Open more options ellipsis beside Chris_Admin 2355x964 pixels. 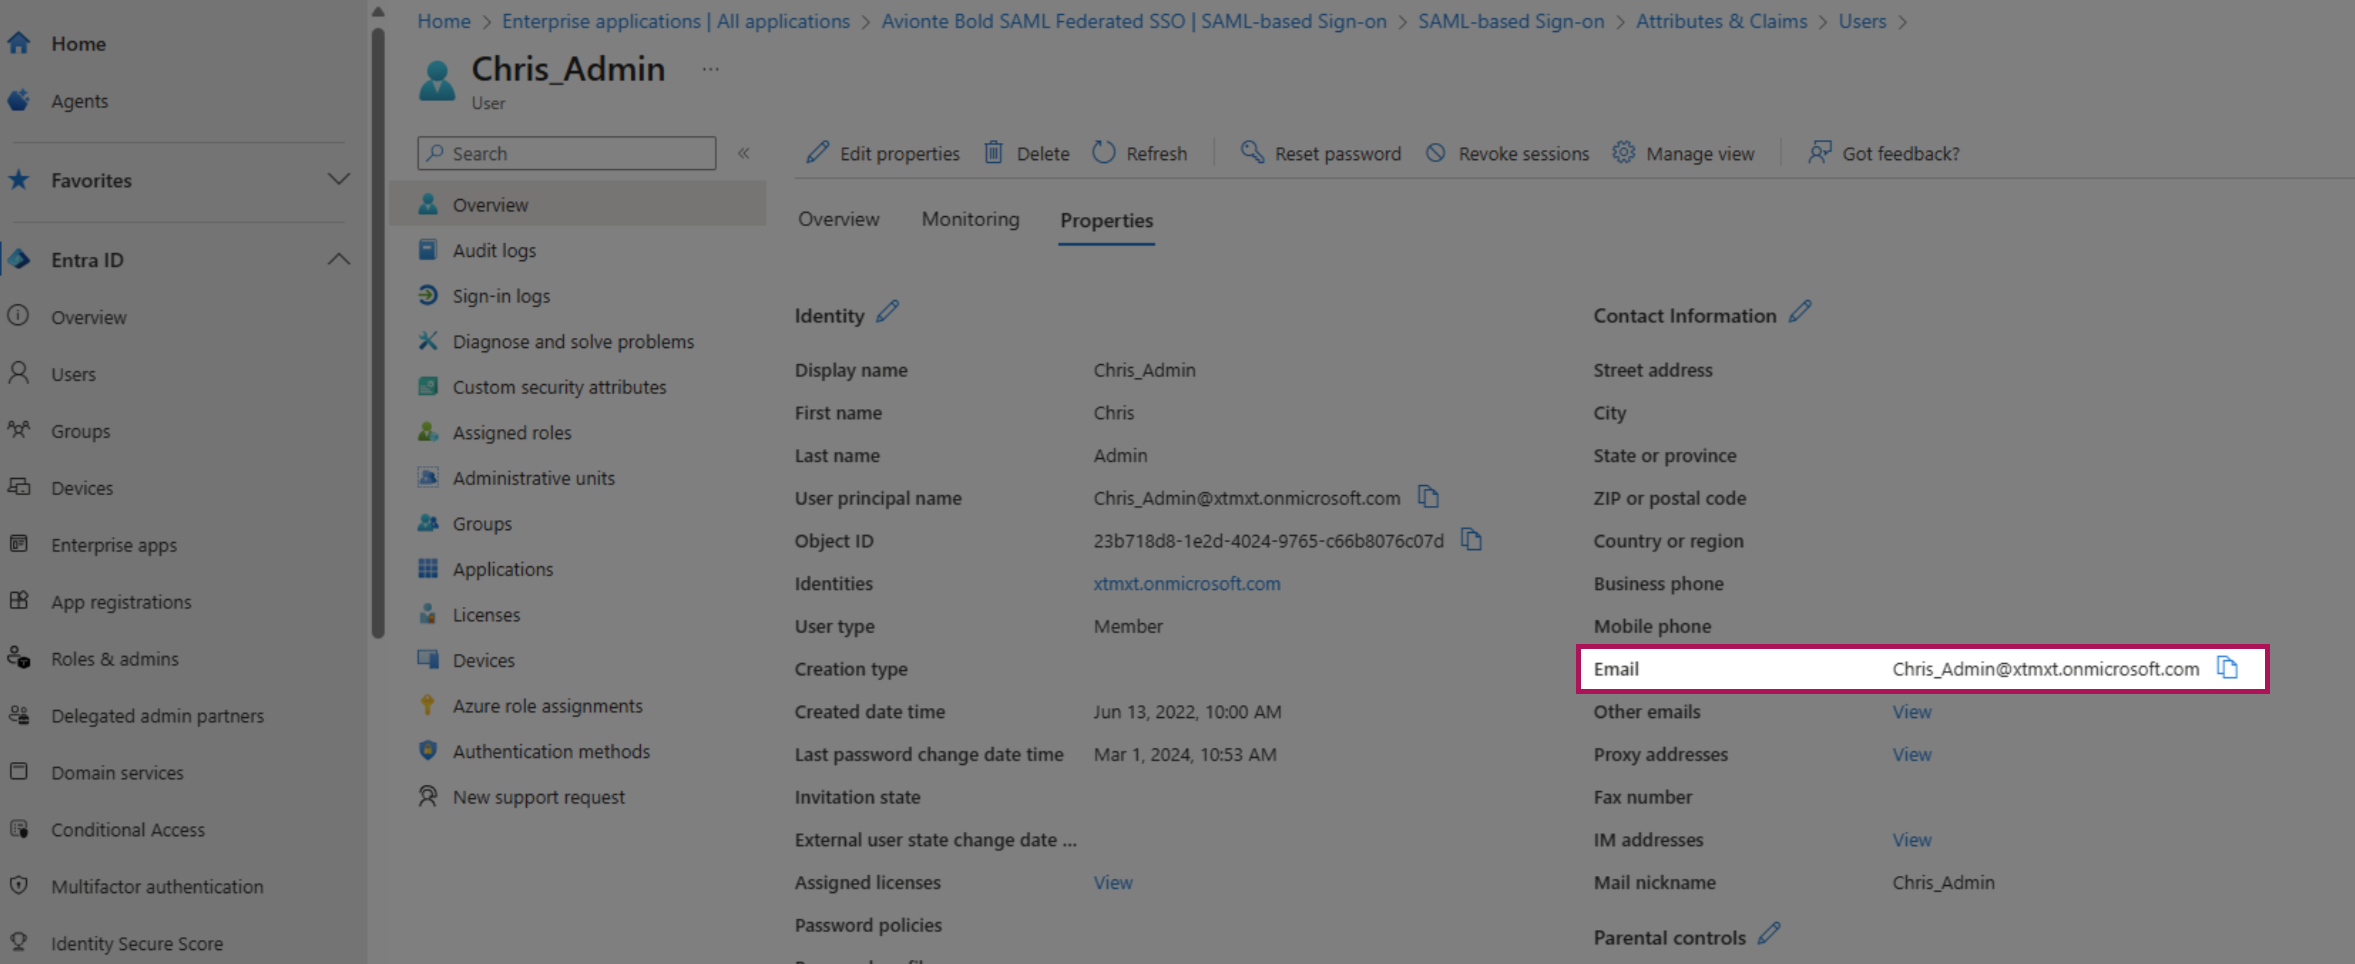(x=710, y=69)
